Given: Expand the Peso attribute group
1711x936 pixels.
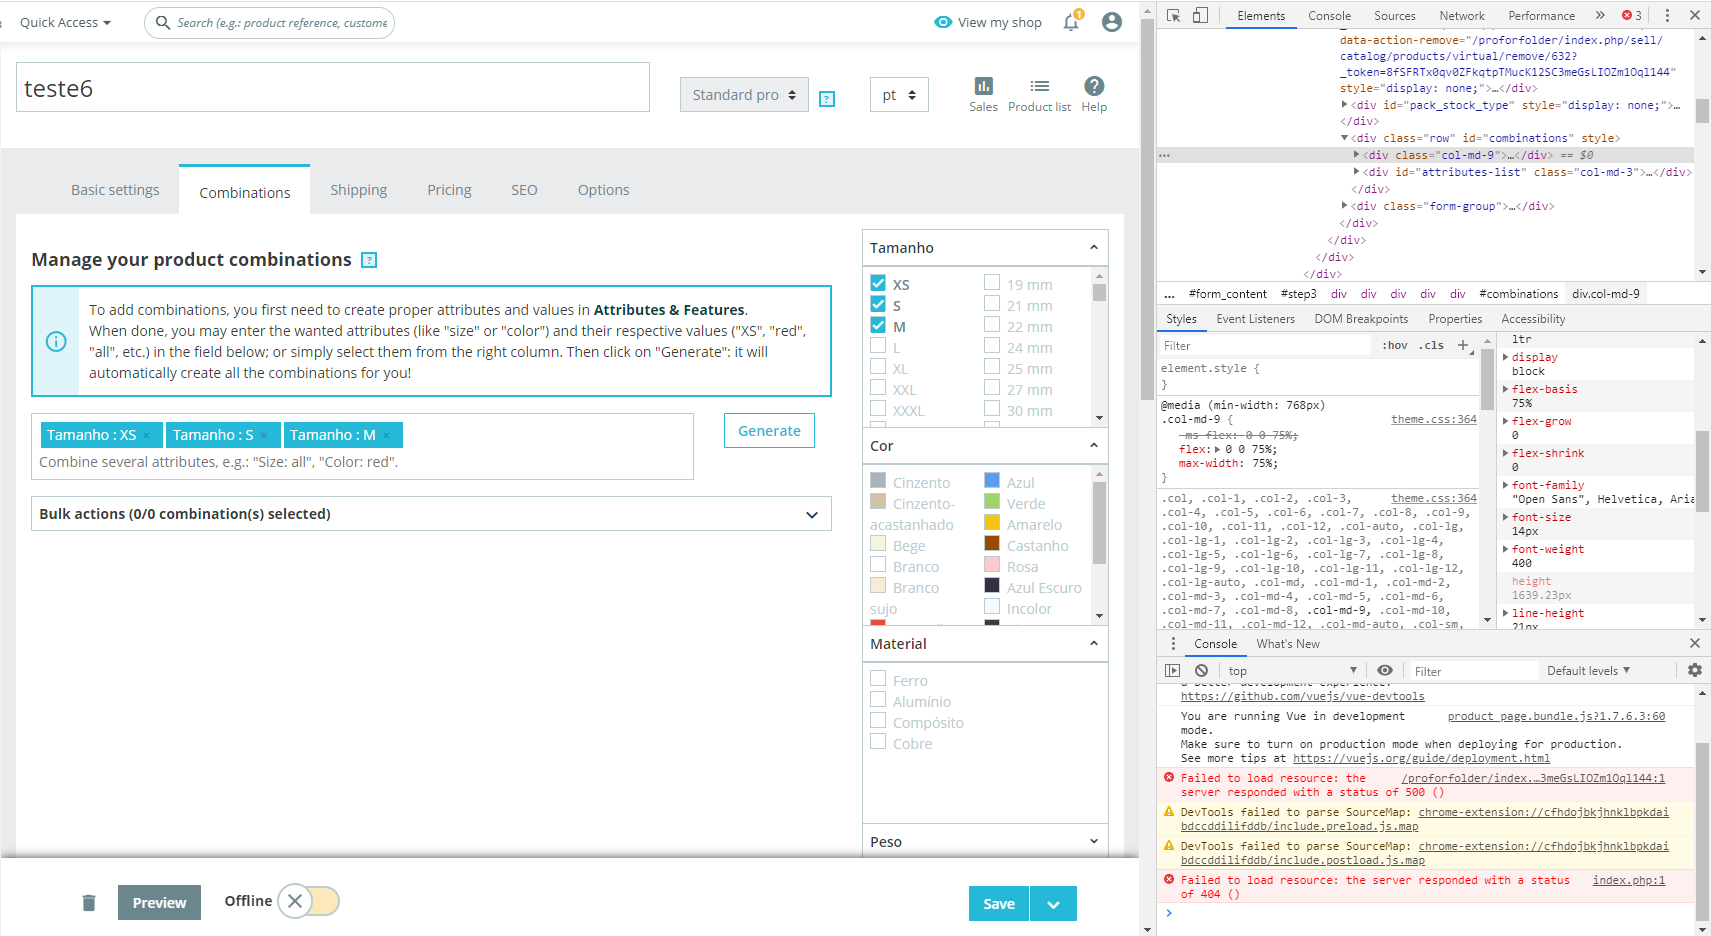Looking at the screenshot, I should pyautogui.click(x=1094, y=841).
